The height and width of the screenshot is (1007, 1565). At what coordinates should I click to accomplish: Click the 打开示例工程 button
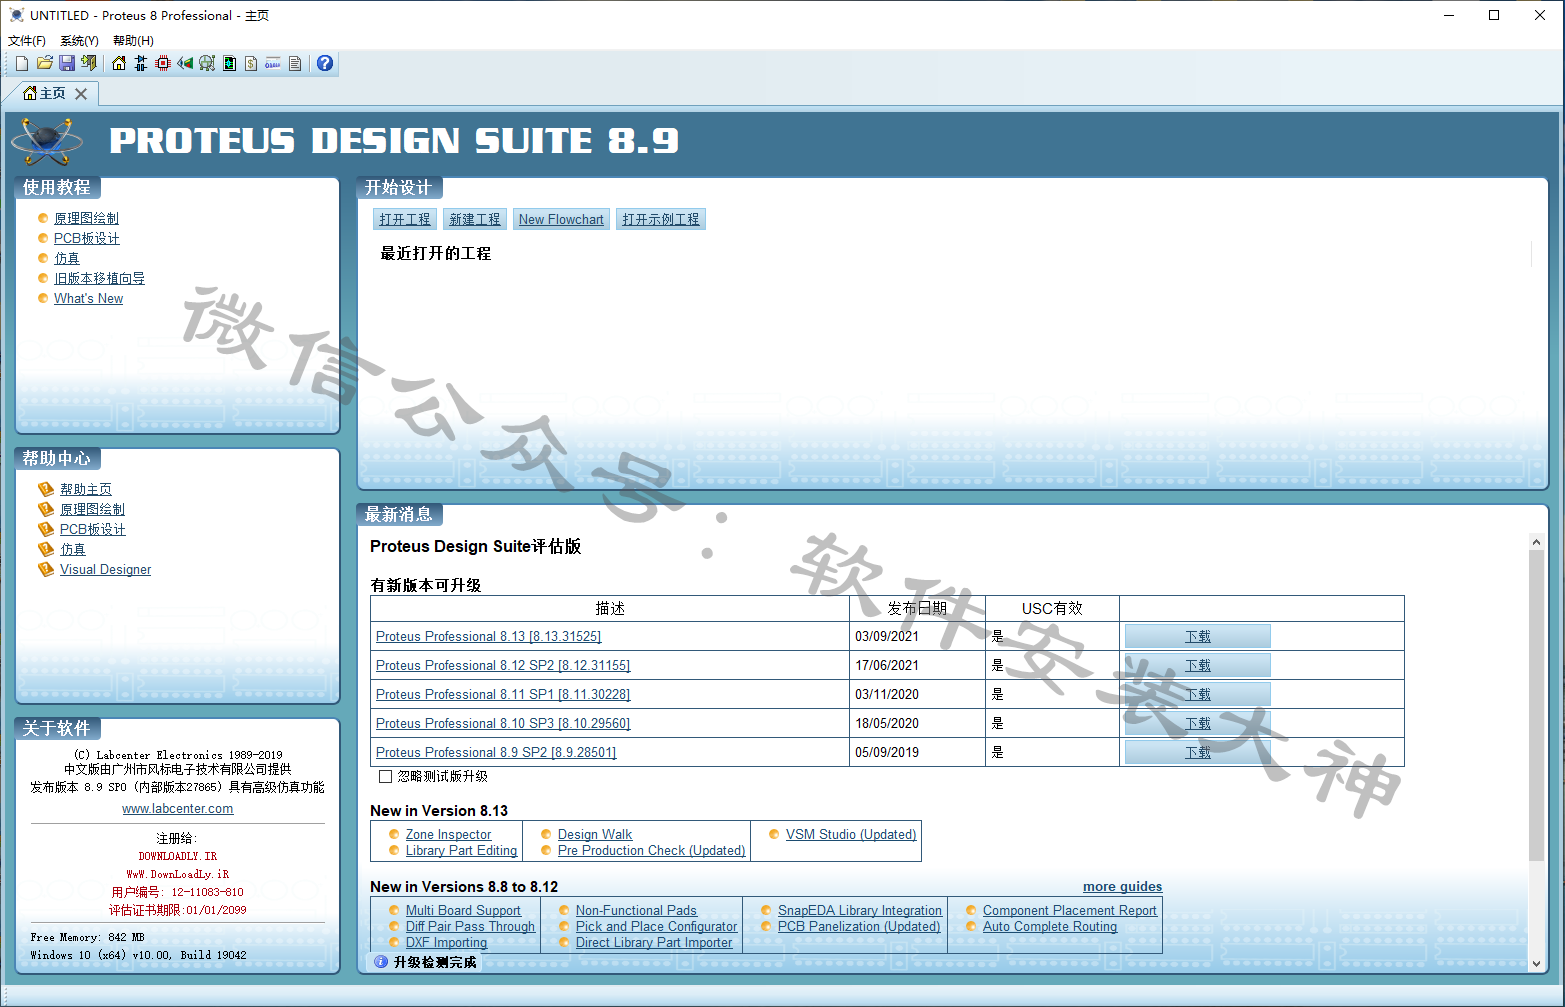click(661, 219)
